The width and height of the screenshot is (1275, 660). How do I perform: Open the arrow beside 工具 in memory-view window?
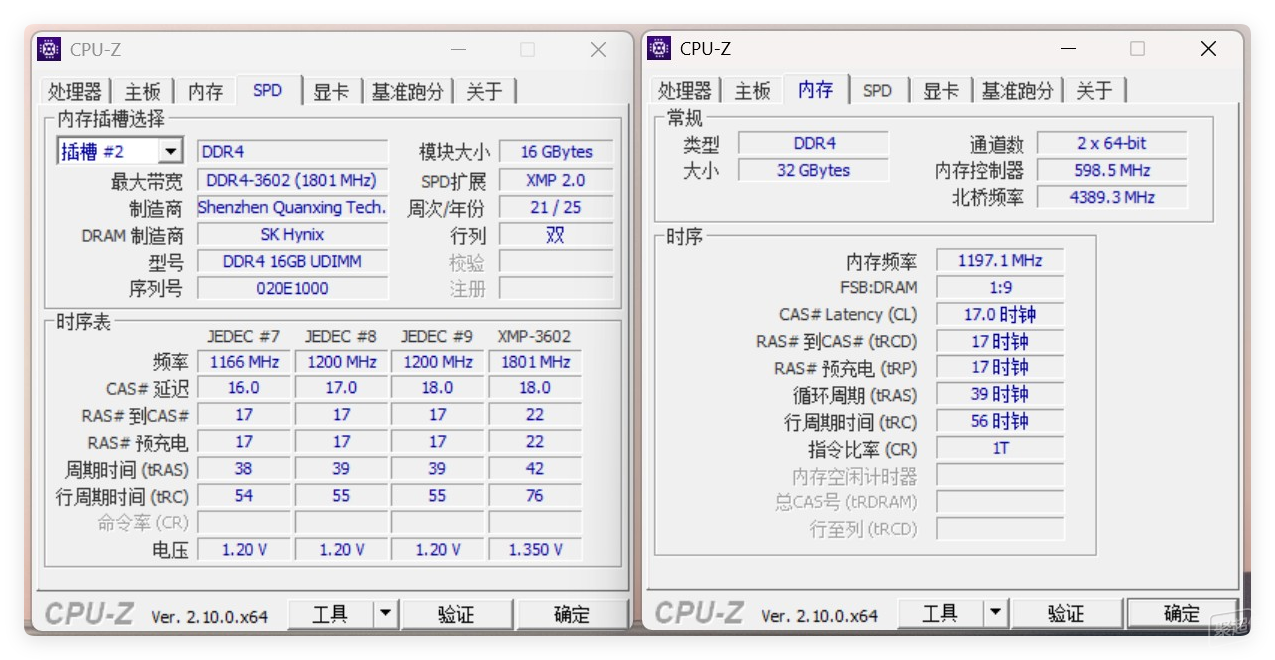click(x=996, y=613)
